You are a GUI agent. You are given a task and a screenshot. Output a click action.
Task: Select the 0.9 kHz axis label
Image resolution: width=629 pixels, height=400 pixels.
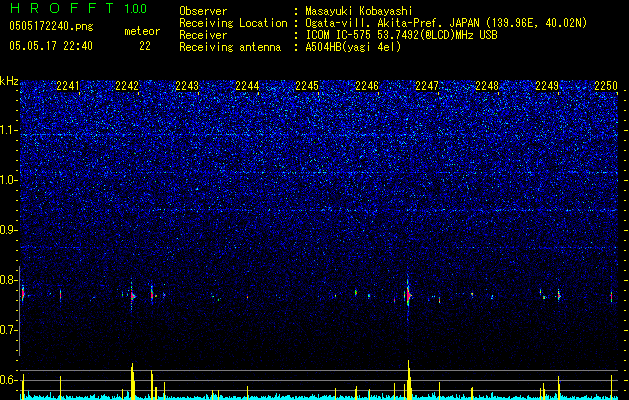pyautogui.click(x=9, y=230)
